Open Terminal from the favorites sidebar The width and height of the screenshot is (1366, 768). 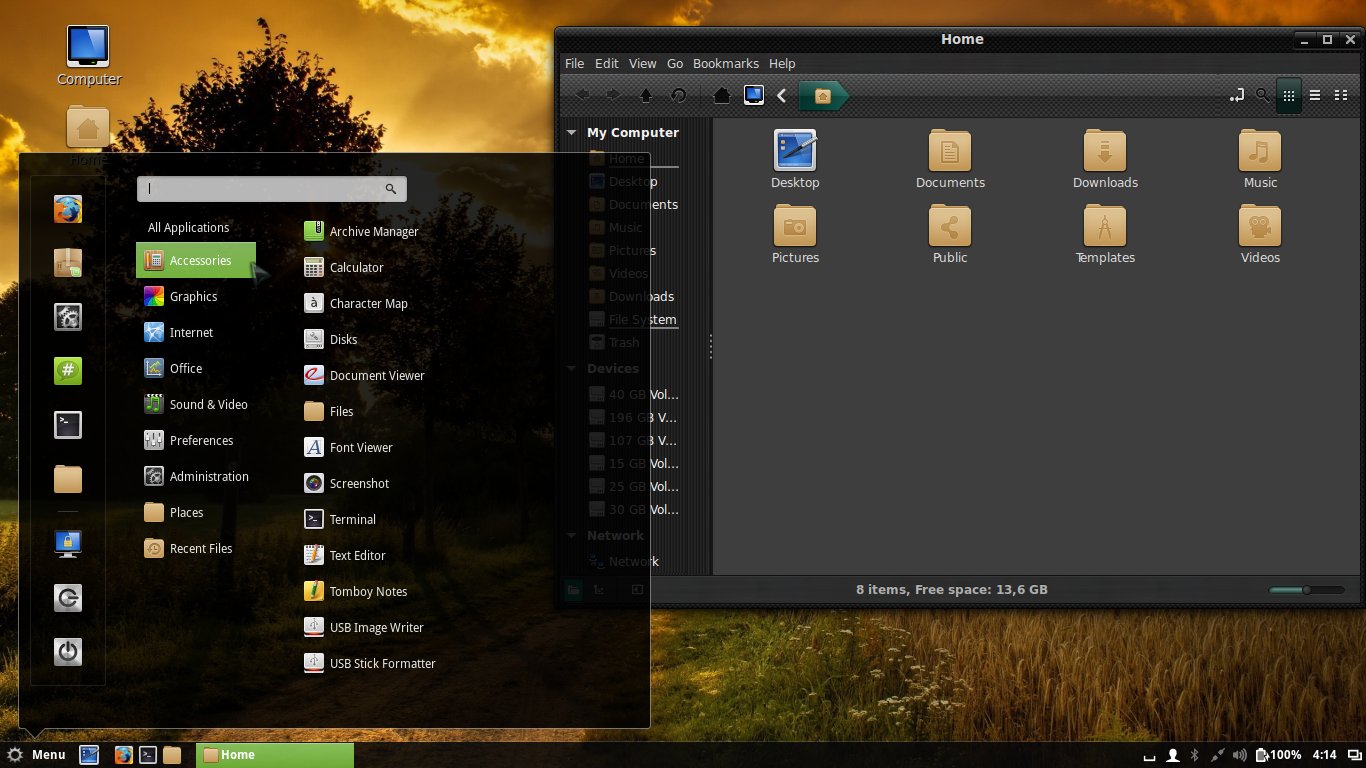68,425
